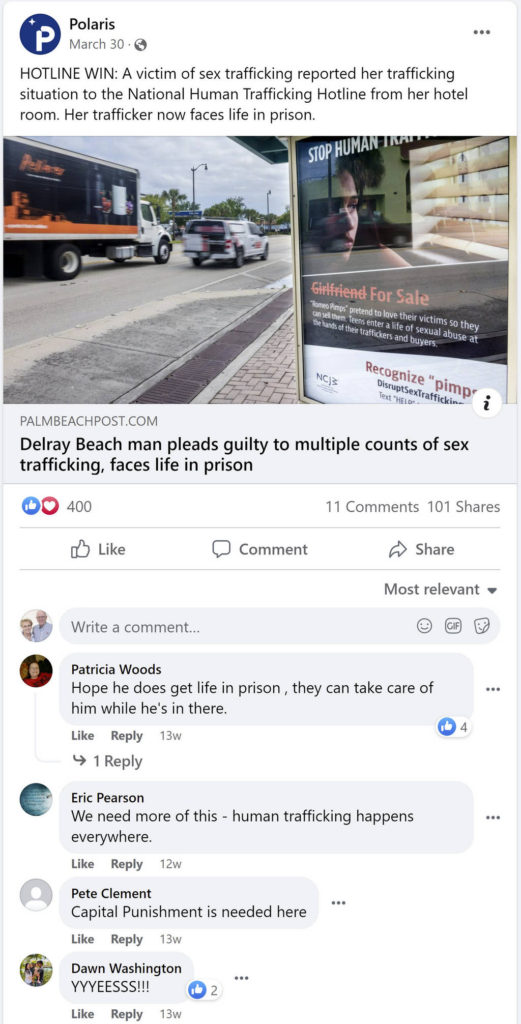
Task: Show options for Eric Pearson's comment
Action: (493, 817)
